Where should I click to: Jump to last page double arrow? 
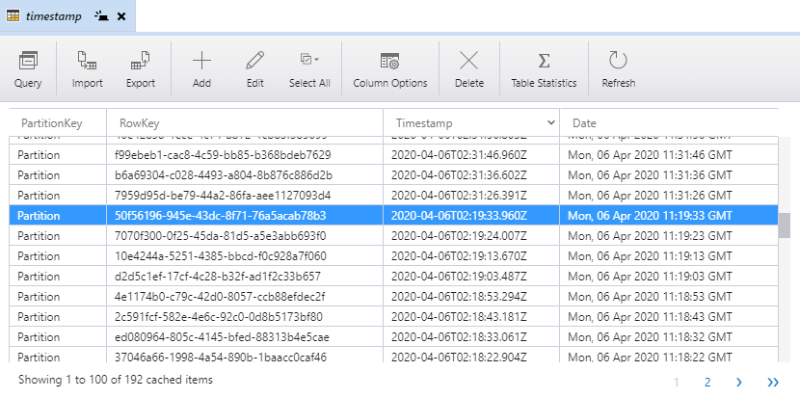(773, 382)
